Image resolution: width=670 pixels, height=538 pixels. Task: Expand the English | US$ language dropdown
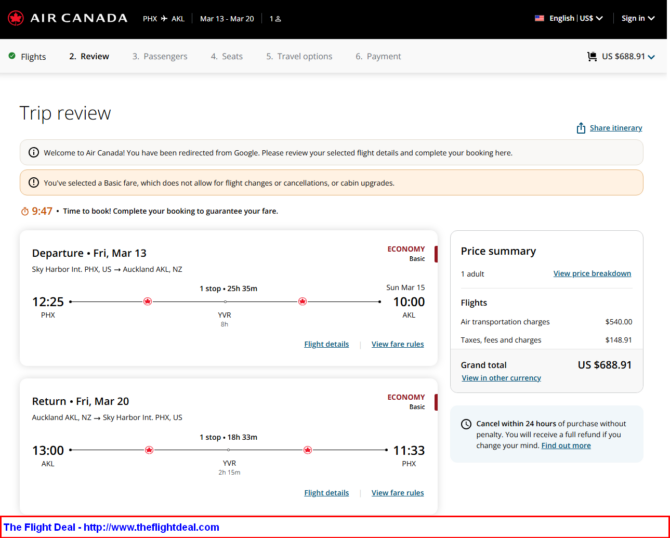click(576, 18)
